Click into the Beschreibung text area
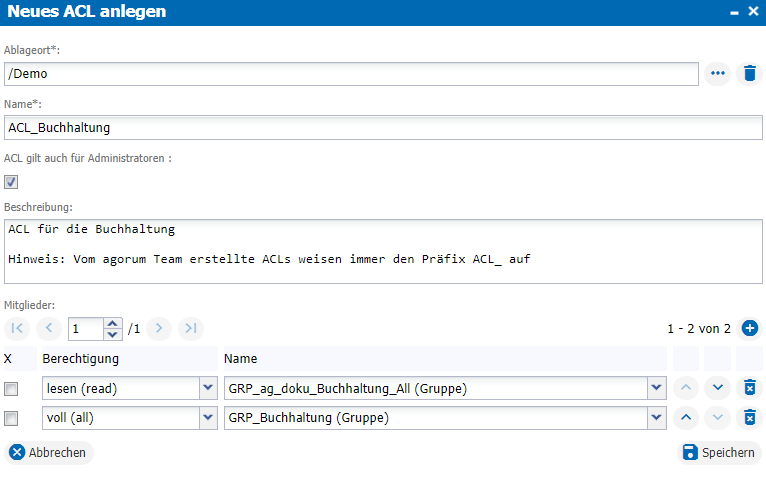 (x=383, y=251)
